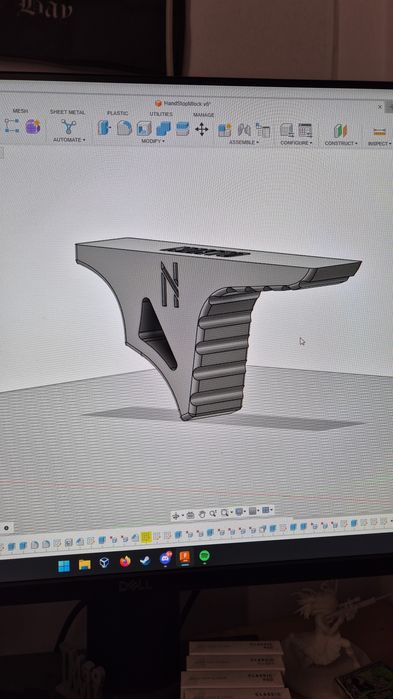The width and height of the screenshot is (393, 699).
Task: Open Firefox from the taskbar
Action: pos(125,562)
